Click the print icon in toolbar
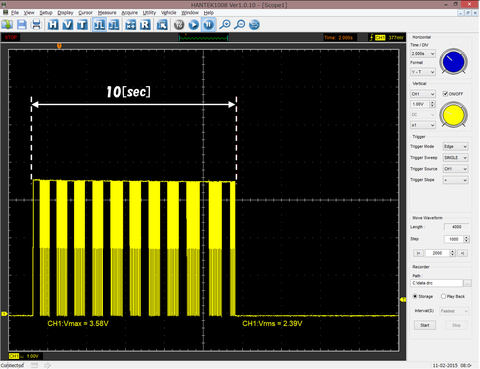Image resolution: width=480 pixels, height=369 pixels. pos(36,25)
